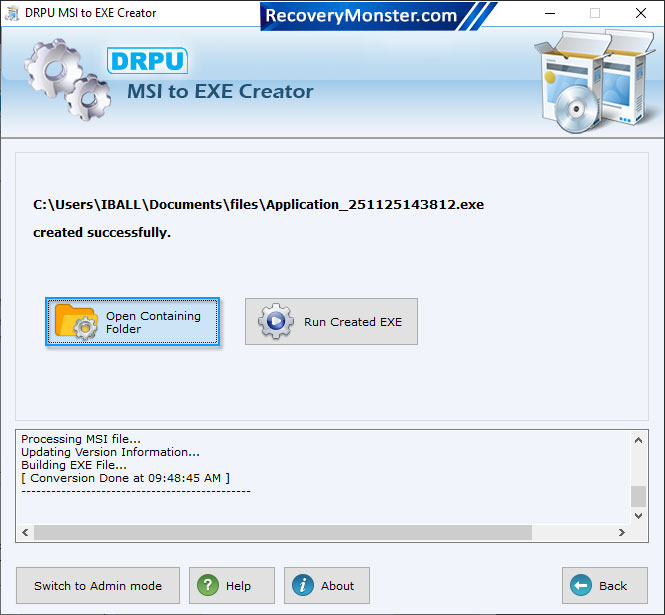This screenshot has width=665, height=615.
Task: Hit the Back arrow icon
Action: [x=581, y=586]
